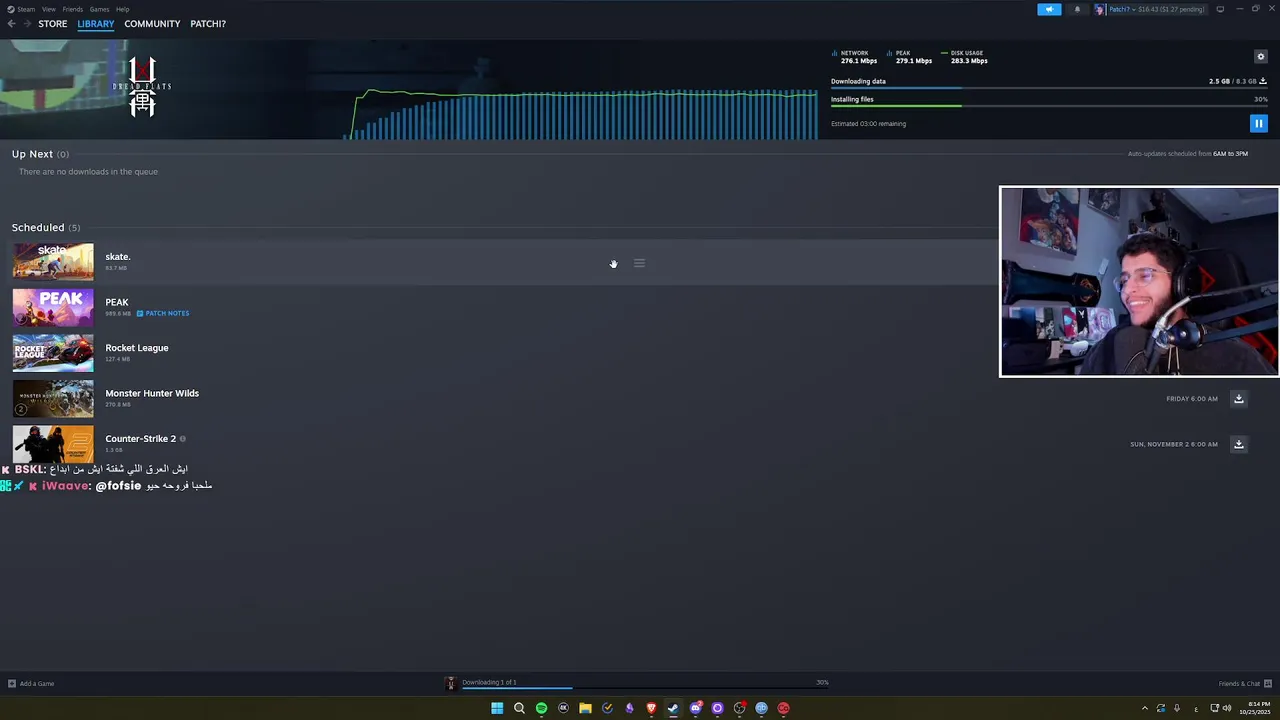1280x720 pixels.
Task: Click Add a Game
Action: [31, 684]
